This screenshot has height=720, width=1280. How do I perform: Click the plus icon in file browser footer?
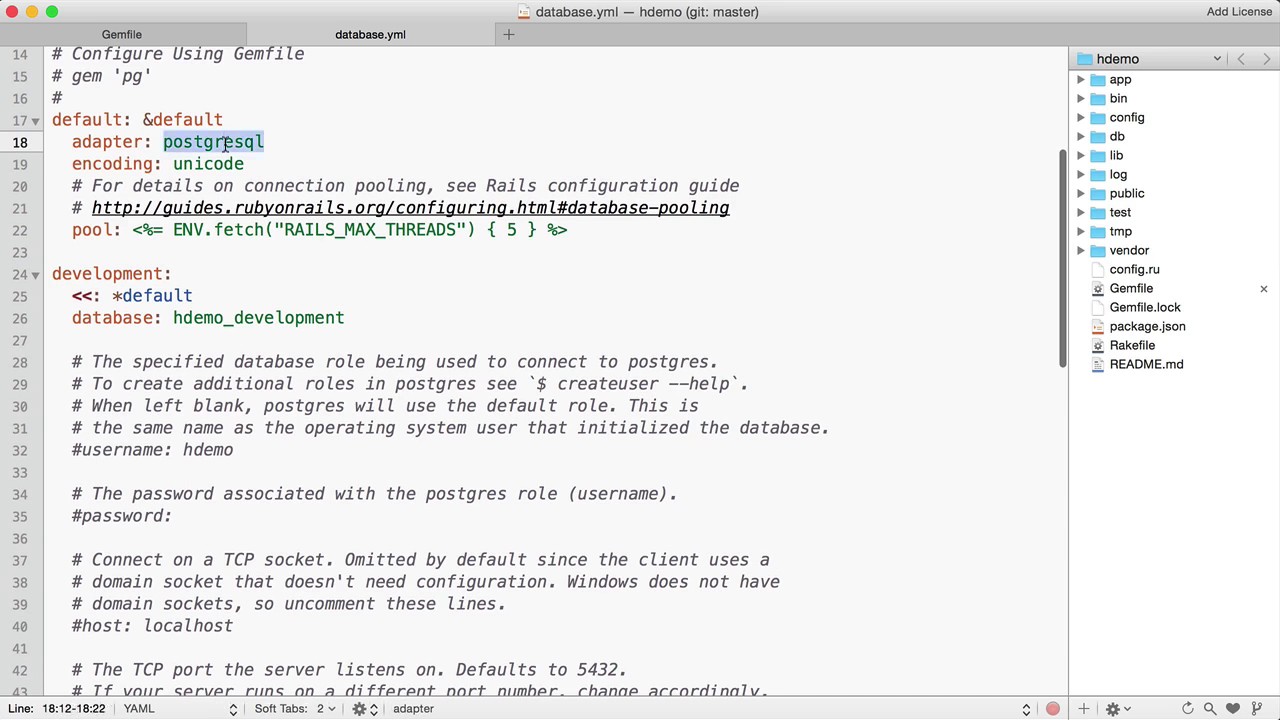point(1083,709)
